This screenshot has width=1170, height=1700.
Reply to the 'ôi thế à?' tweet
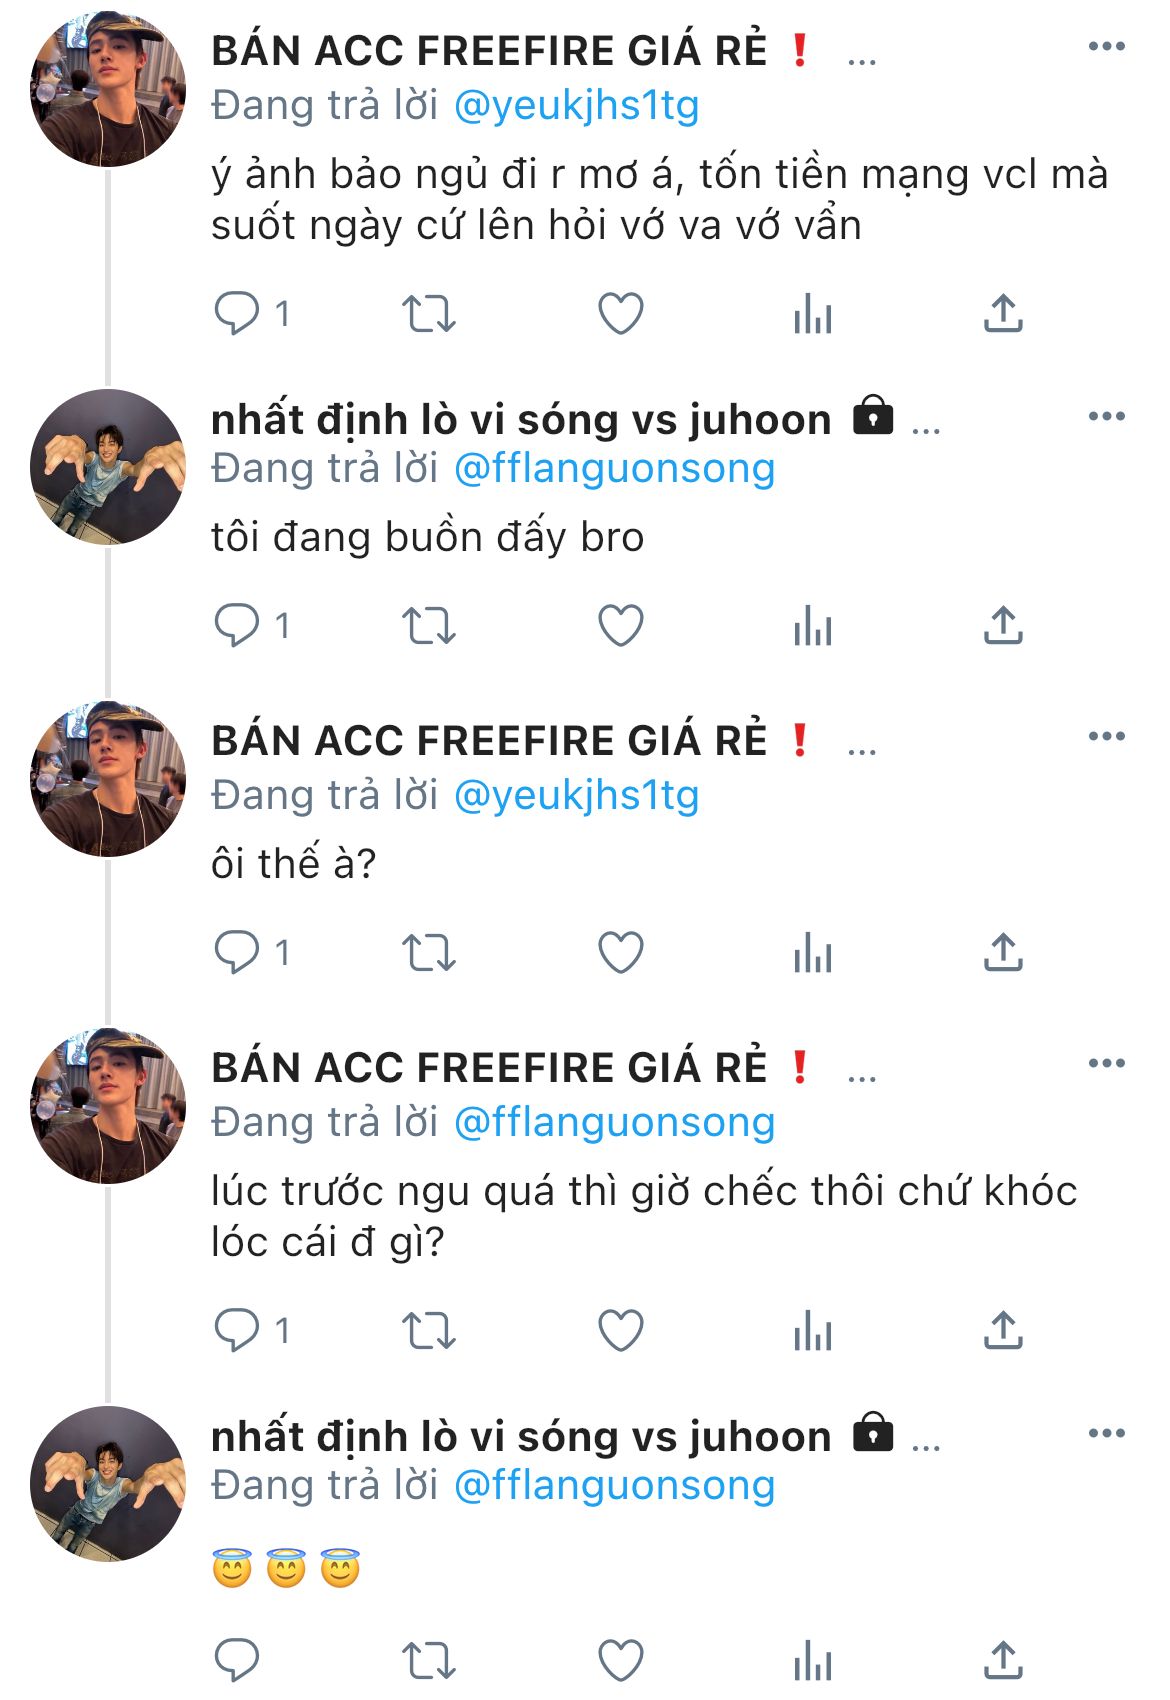pyautogui.click(x=237, y=952)
